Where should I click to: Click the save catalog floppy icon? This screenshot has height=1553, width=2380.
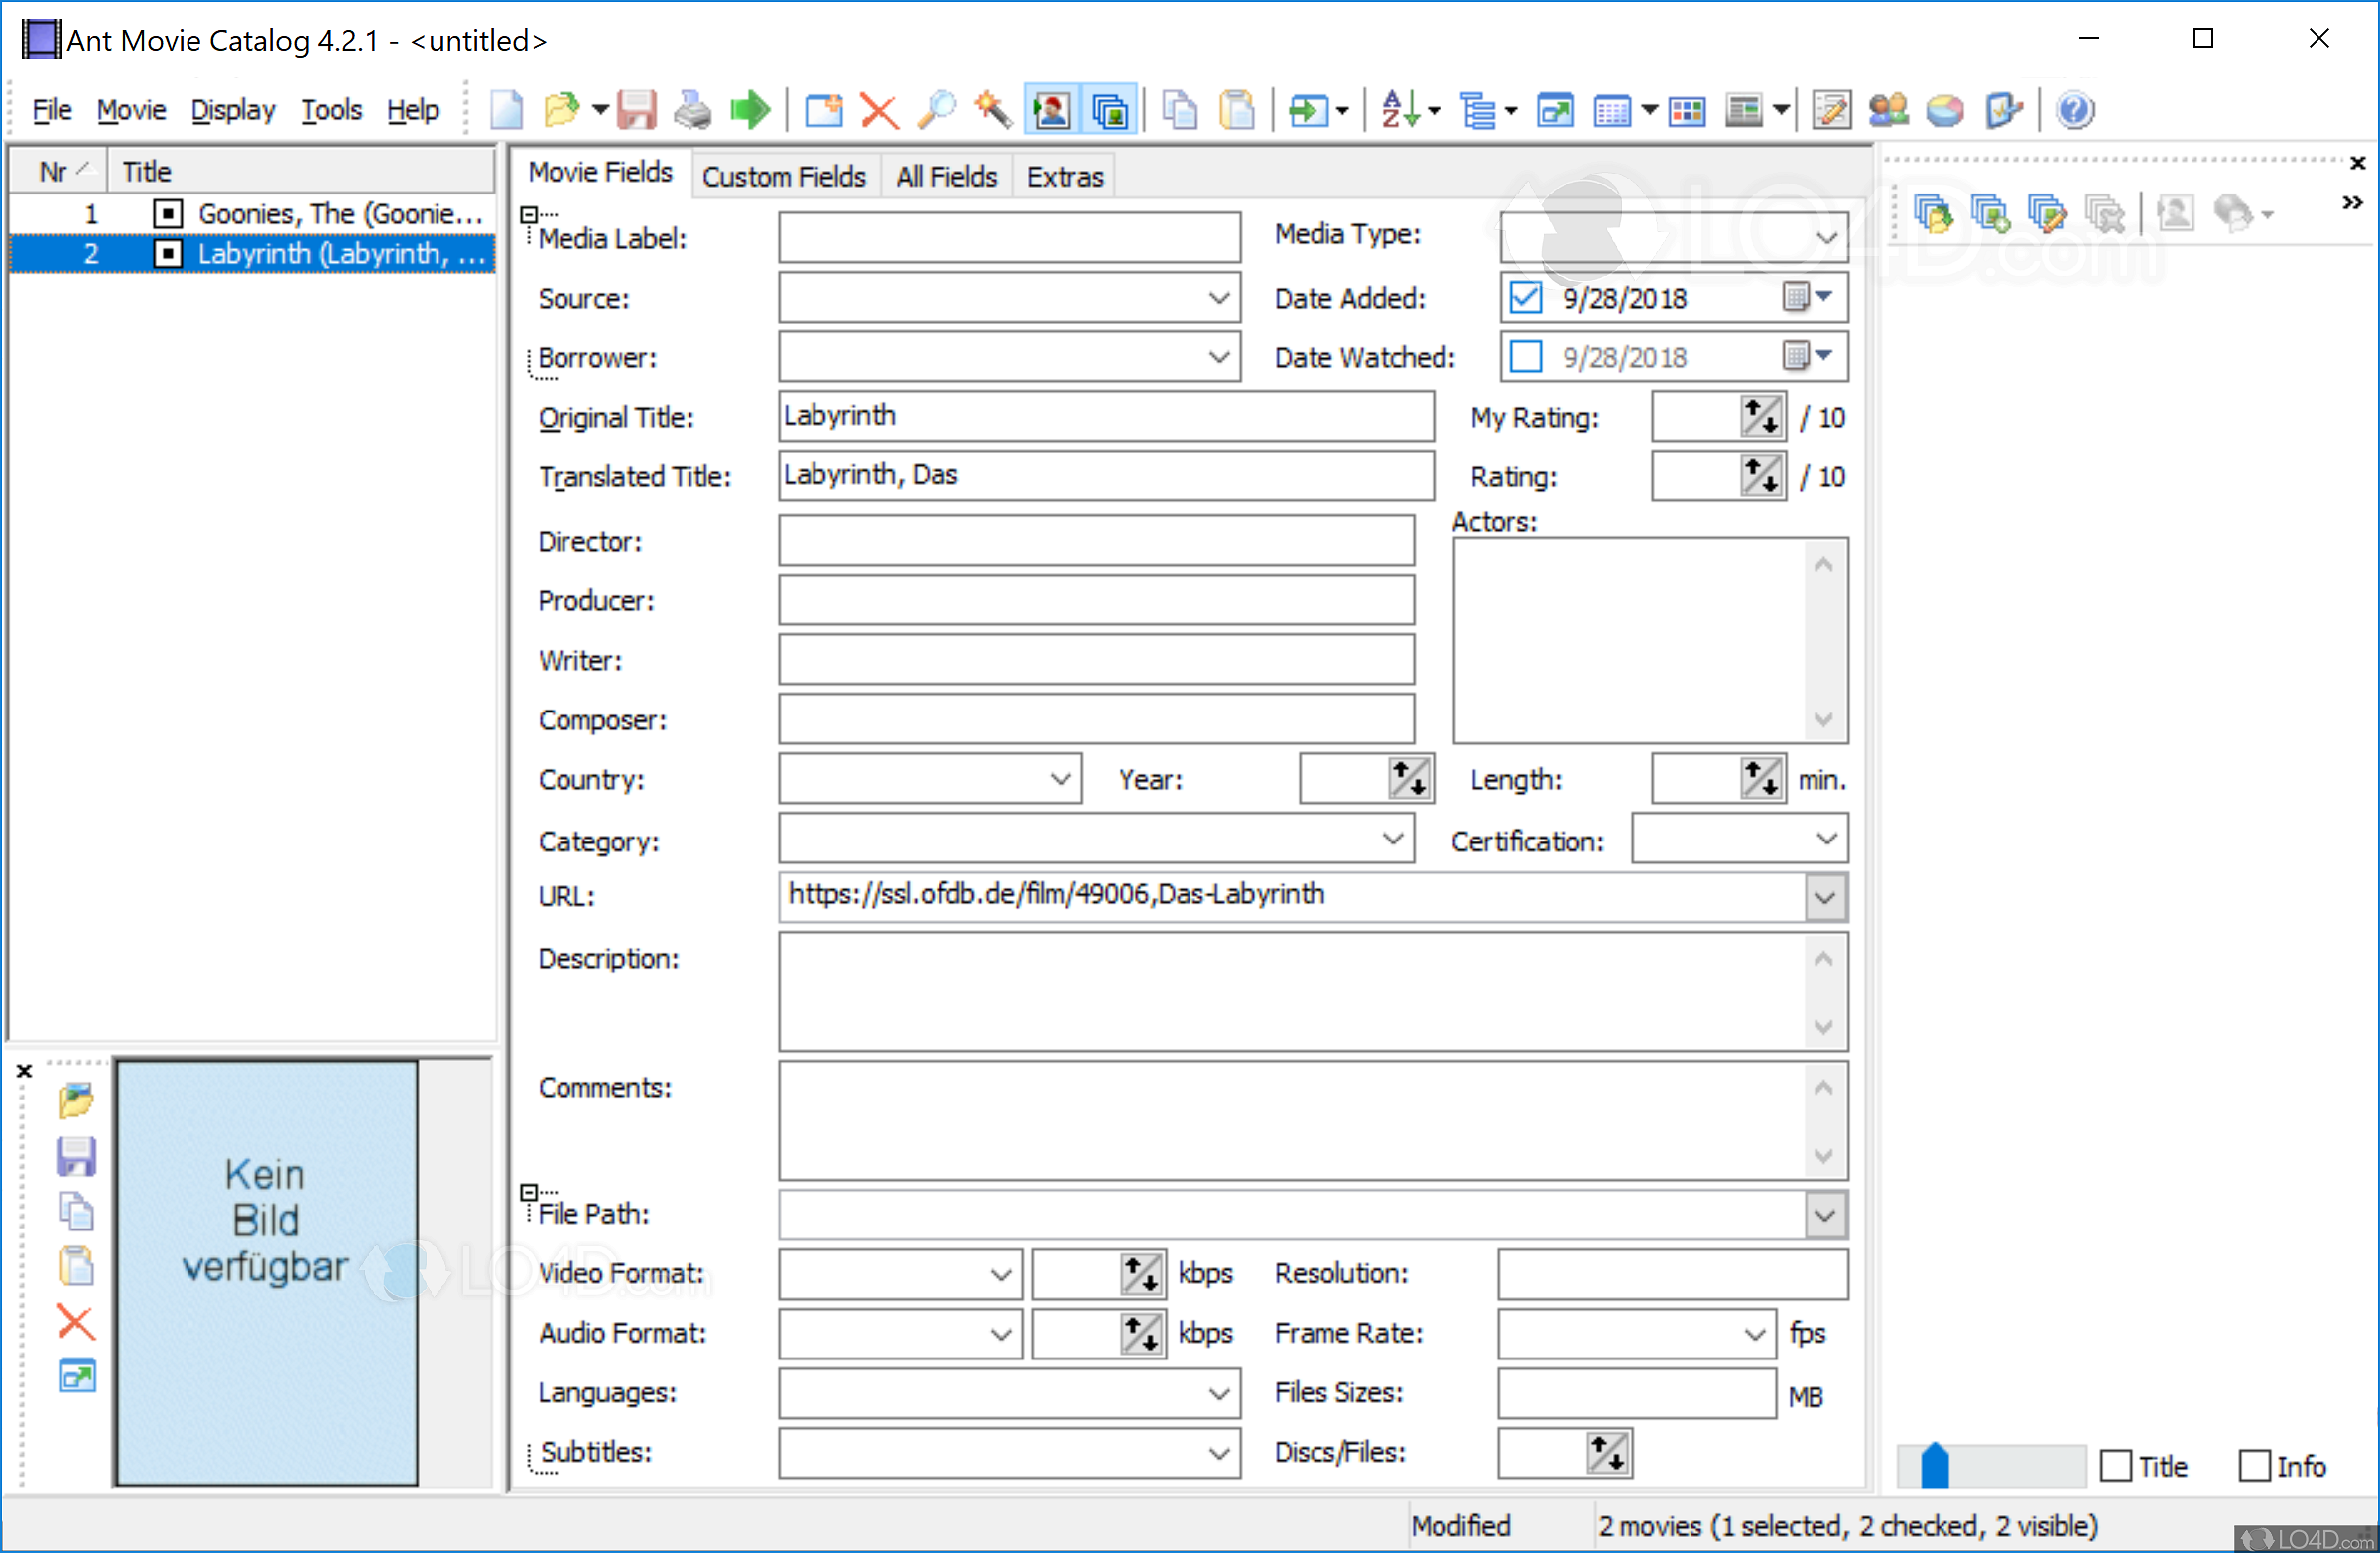tap(636, 110)
